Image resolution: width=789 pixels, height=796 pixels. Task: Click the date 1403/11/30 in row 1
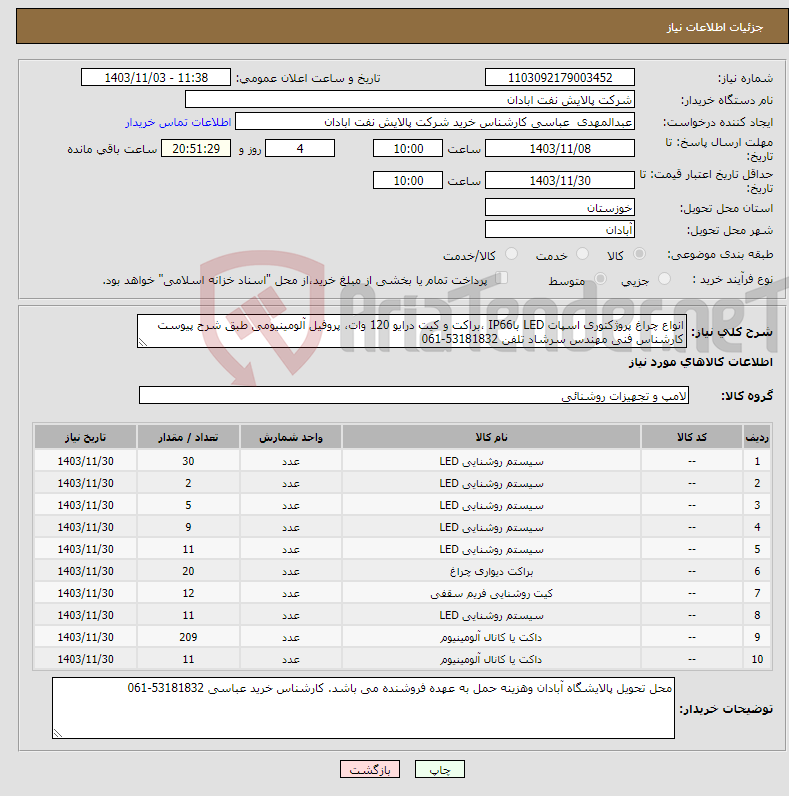(x=85, y=461)
